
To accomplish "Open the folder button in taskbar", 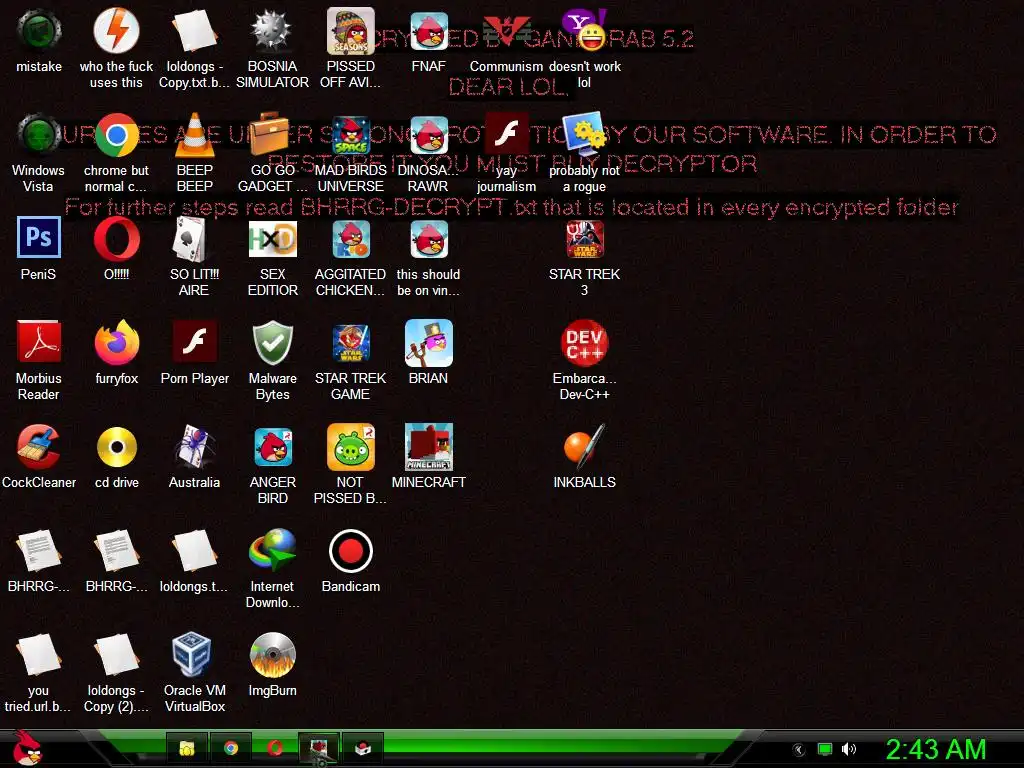I will click(187, 748).
